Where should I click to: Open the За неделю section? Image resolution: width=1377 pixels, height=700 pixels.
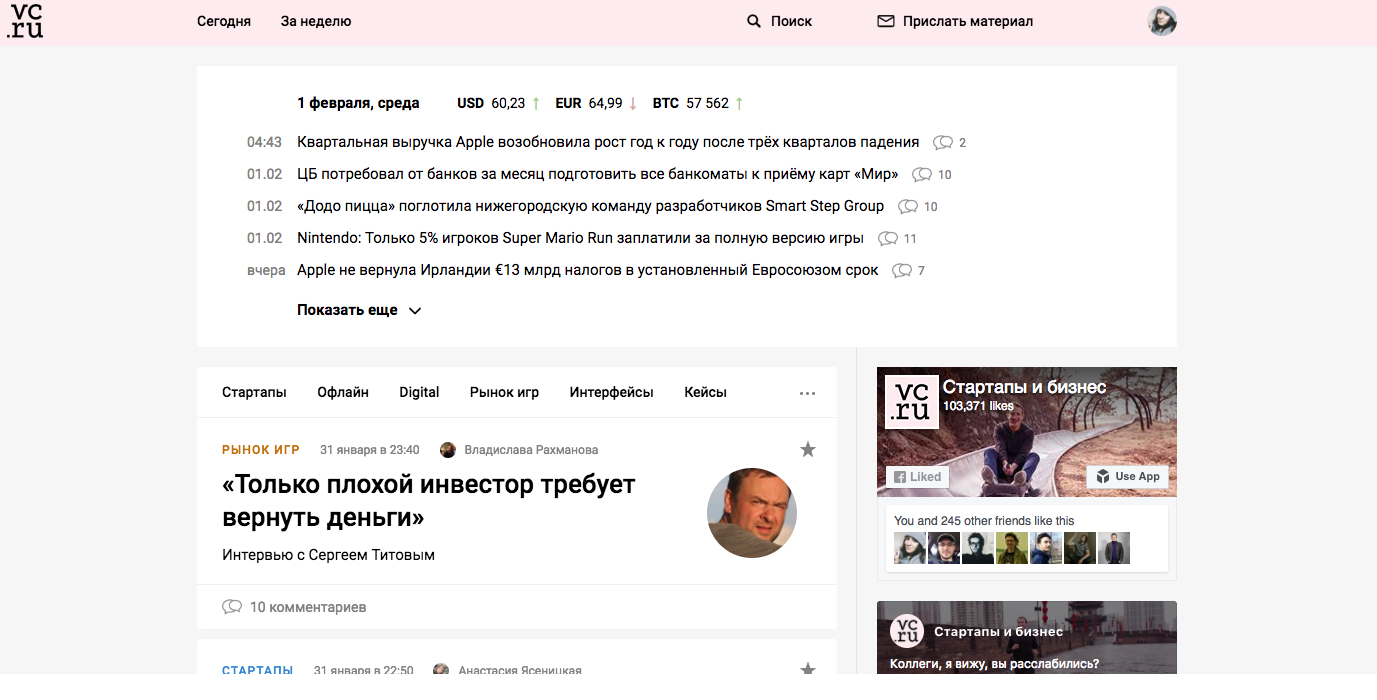[316, 21]
